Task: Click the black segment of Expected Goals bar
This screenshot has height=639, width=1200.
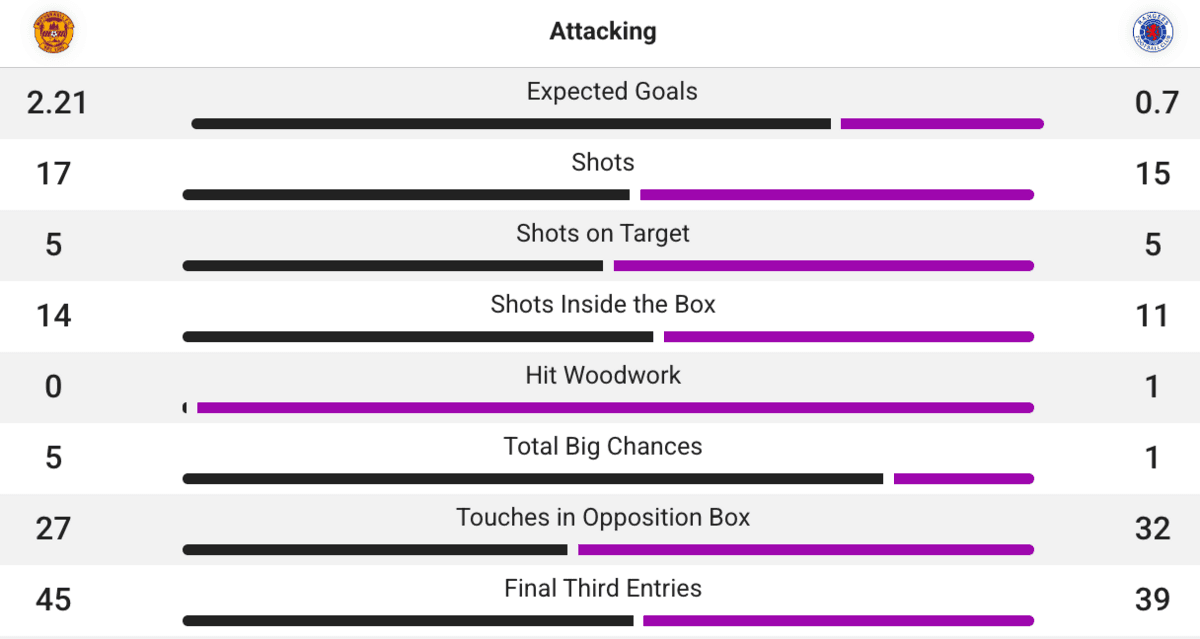Action: [510, 124]
